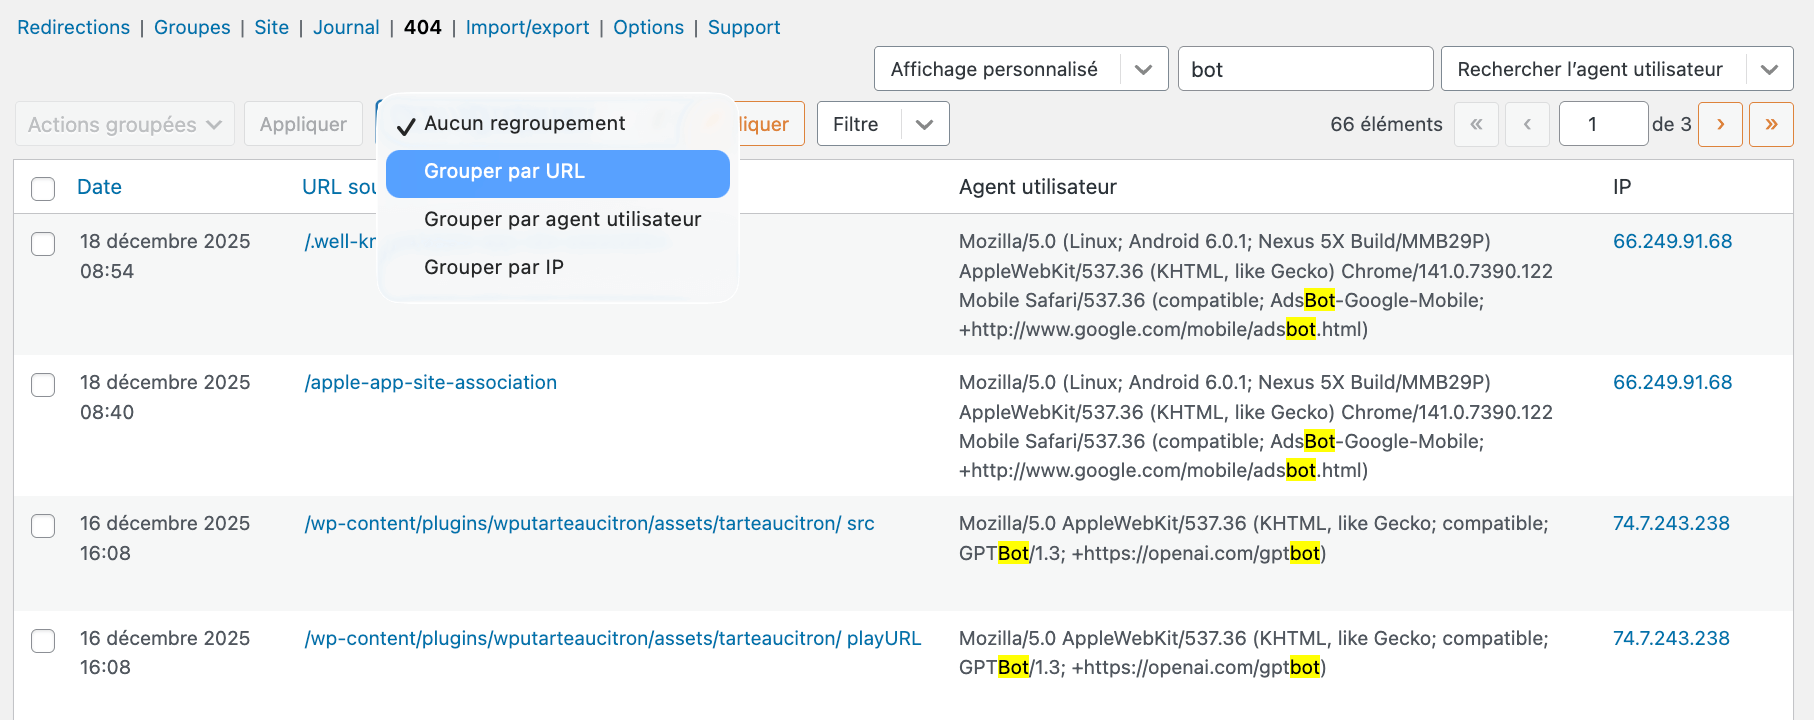
Task: Choose Grouper par URL option
Action: click(x=557, y=172)
